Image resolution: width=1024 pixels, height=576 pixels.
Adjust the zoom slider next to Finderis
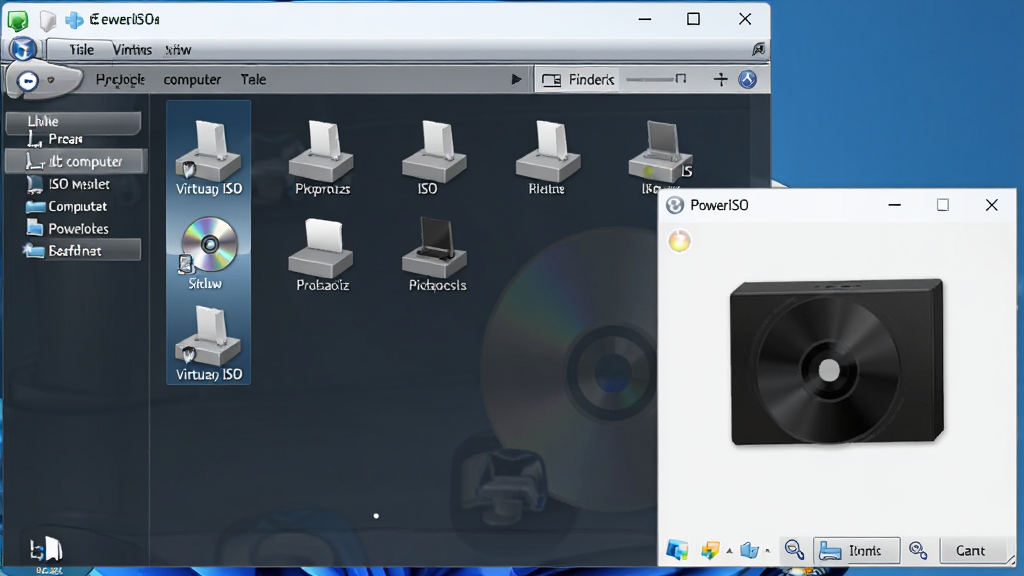(656, 79)
